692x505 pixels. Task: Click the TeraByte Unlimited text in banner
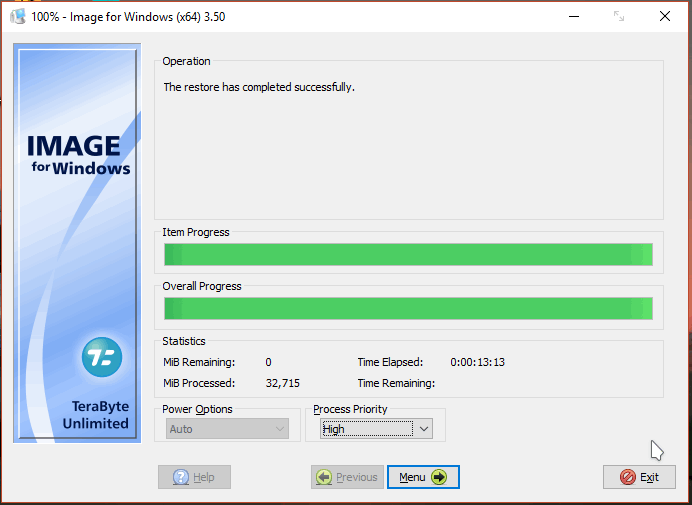[96, 415]
